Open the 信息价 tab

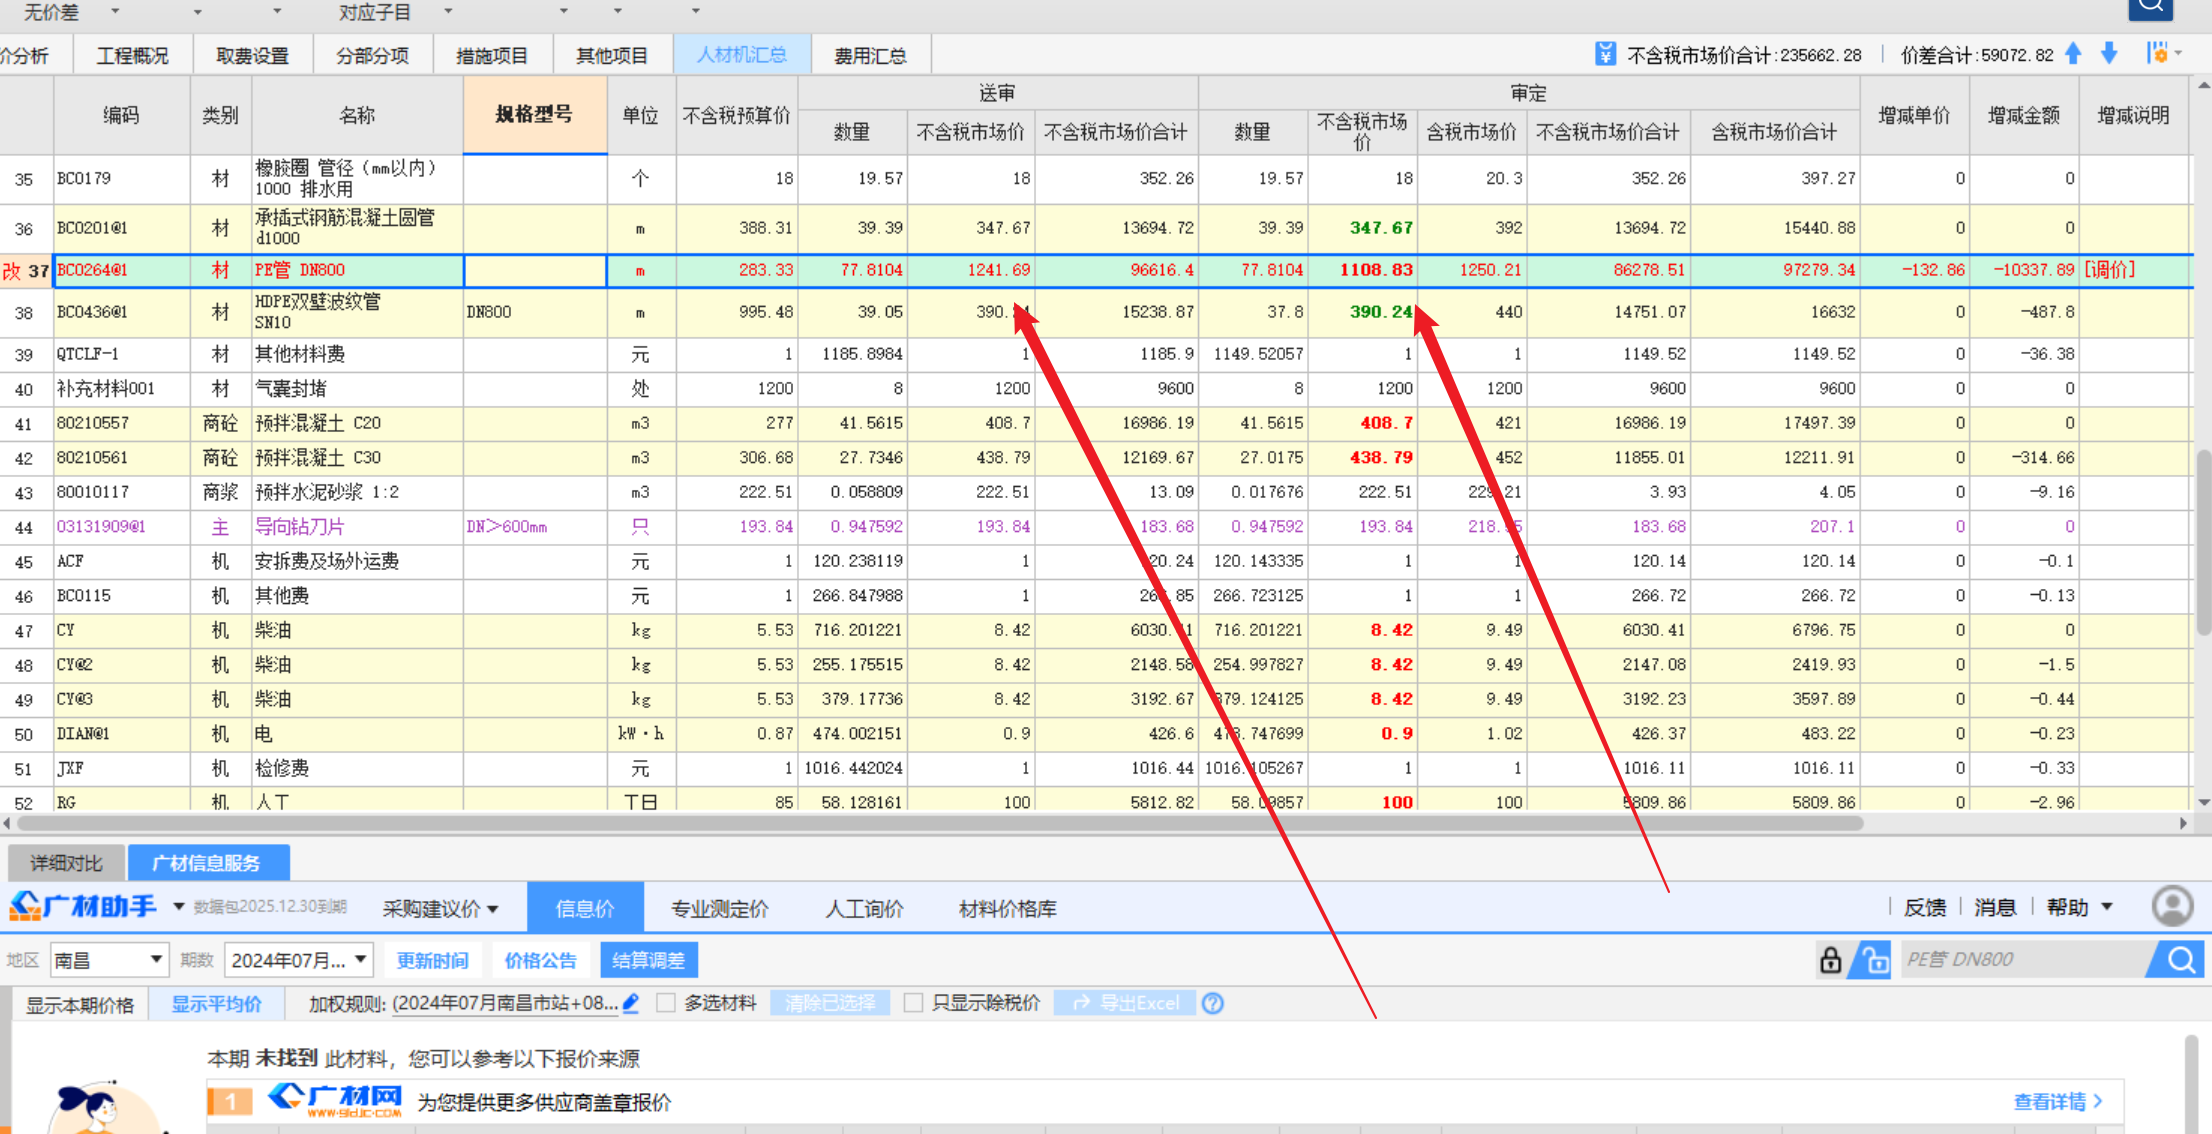click(x=585, y=908)
